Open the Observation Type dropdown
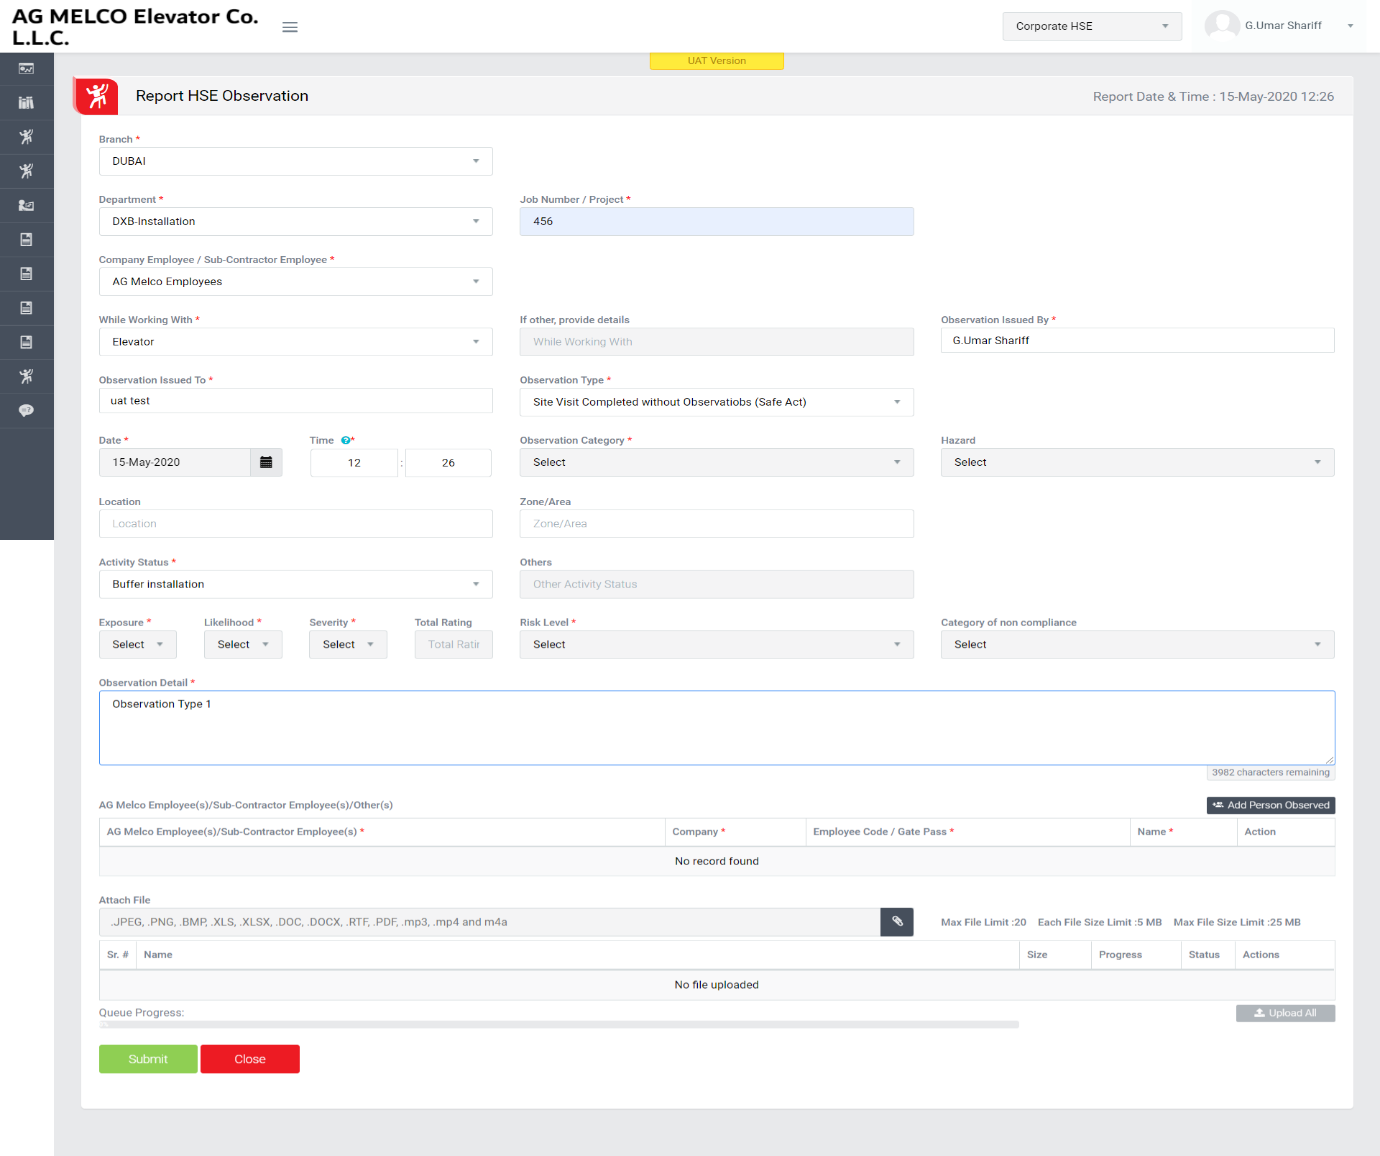1380x1156 pixels. [x=717, y=402]
